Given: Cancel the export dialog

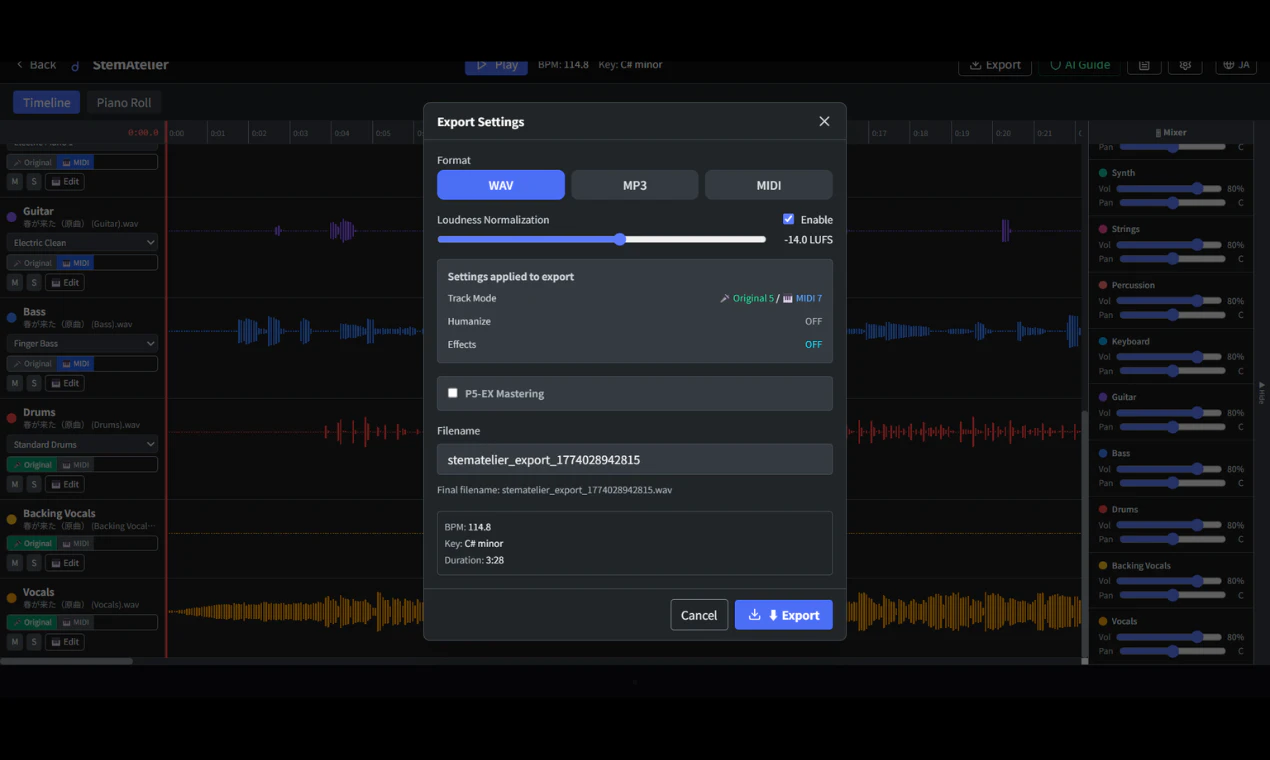Looking at the screenshot, I should pyautogui.click(x=698, y=615).
